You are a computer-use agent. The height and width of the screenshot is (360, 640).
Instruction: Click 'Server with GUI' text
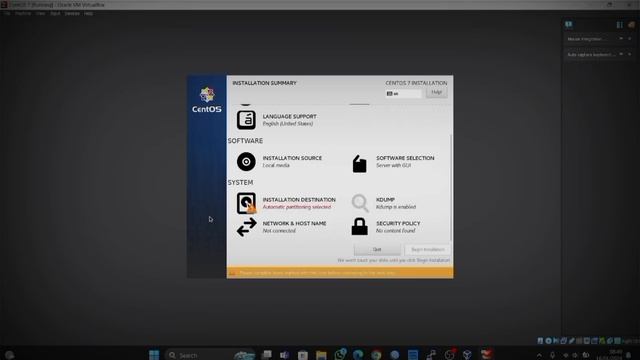coord(393,165)
